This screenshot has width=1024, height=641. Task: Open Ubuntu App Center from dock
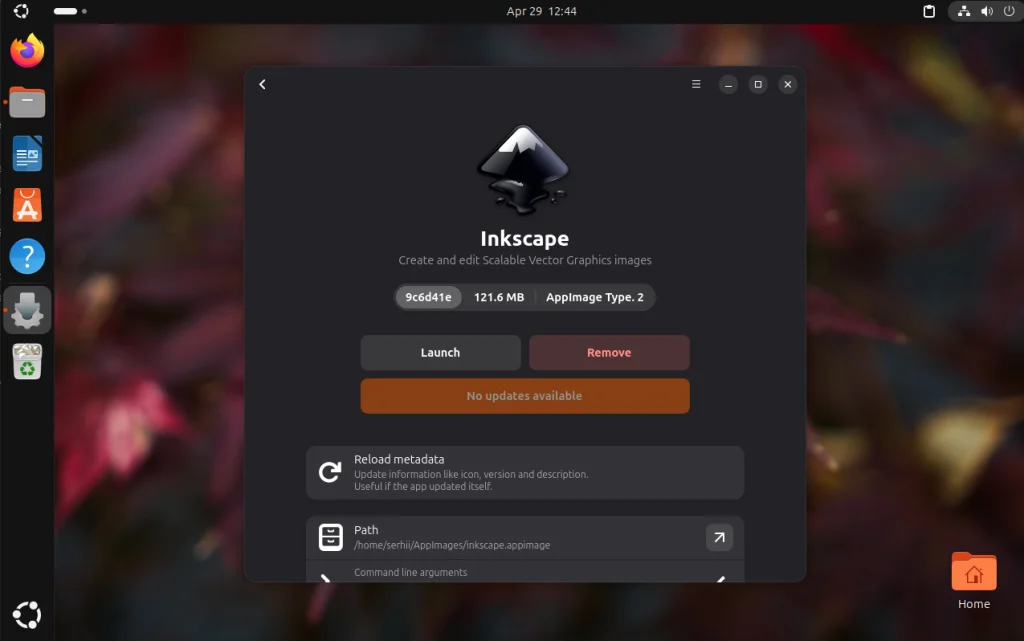[x=27, y=205]
